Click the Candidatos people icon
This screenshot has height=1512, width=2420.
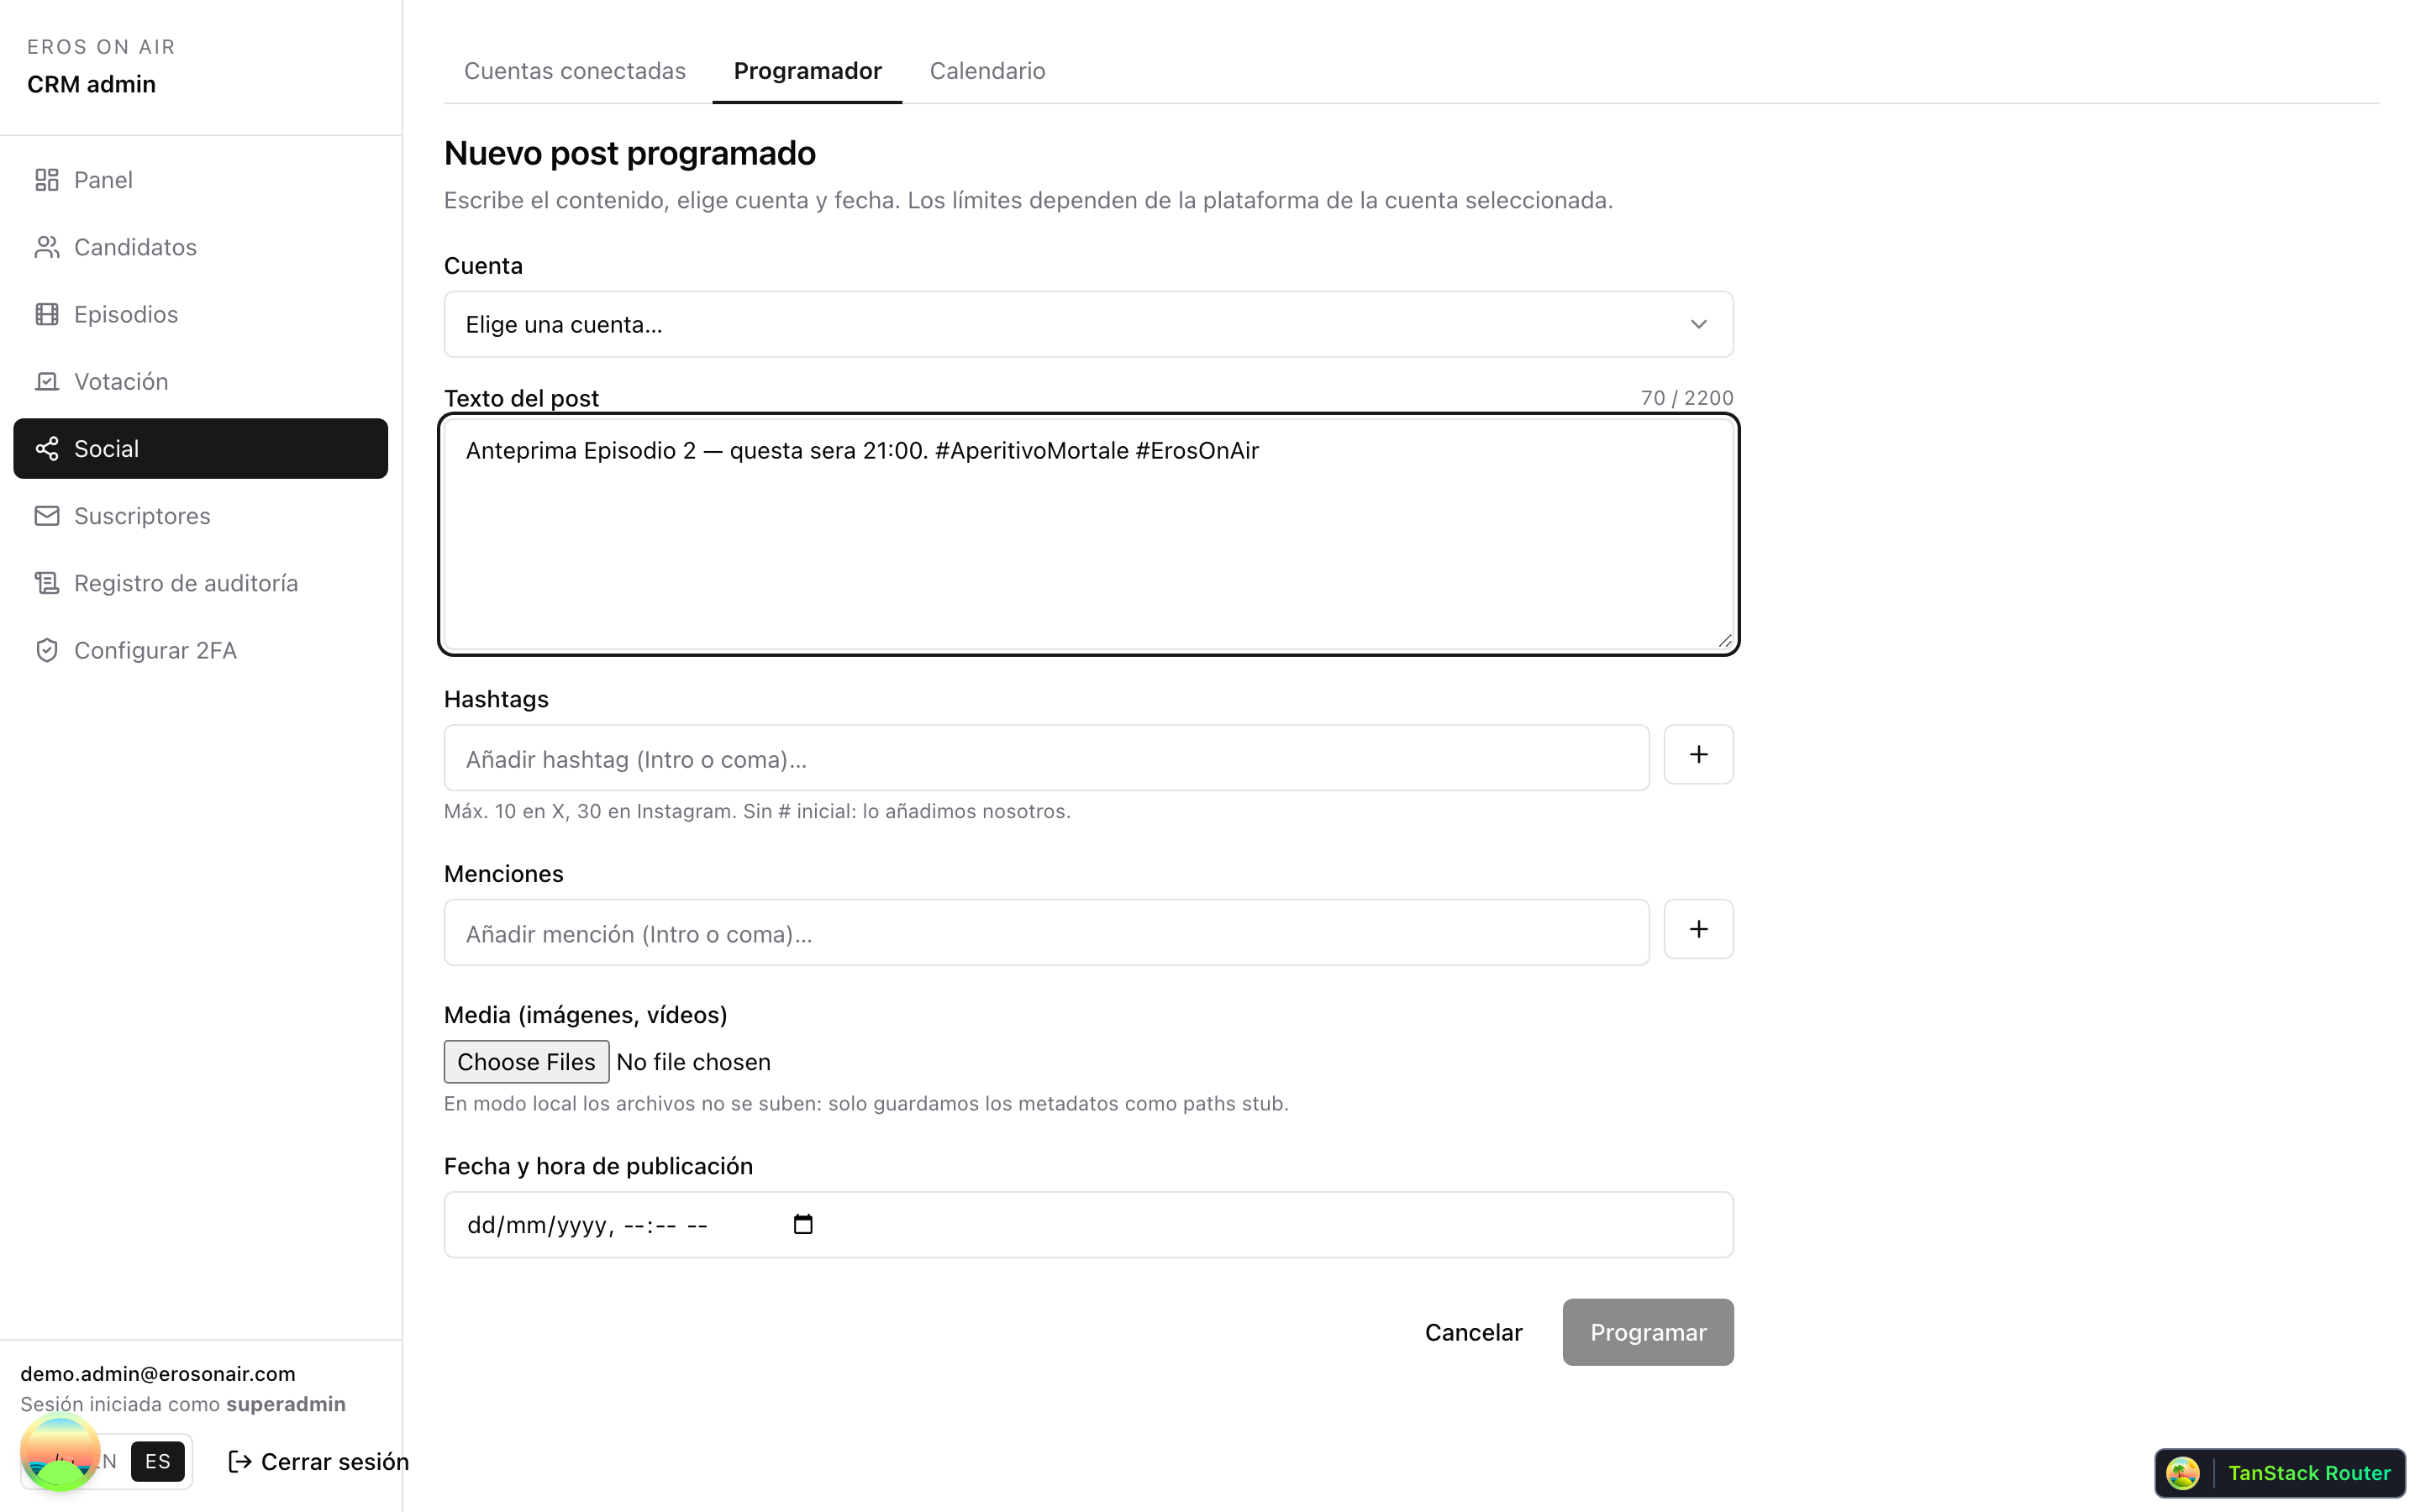(x=47, y=247)
